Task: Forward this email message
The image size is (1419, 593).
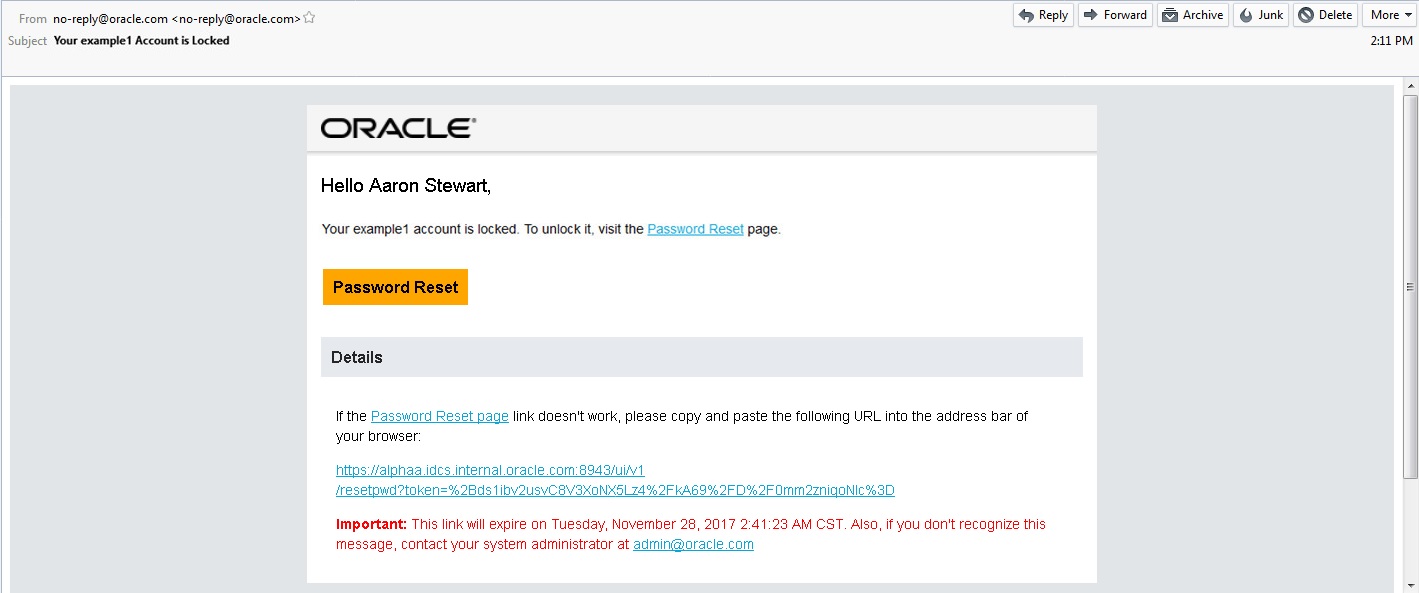Action: click(1115, 15)
